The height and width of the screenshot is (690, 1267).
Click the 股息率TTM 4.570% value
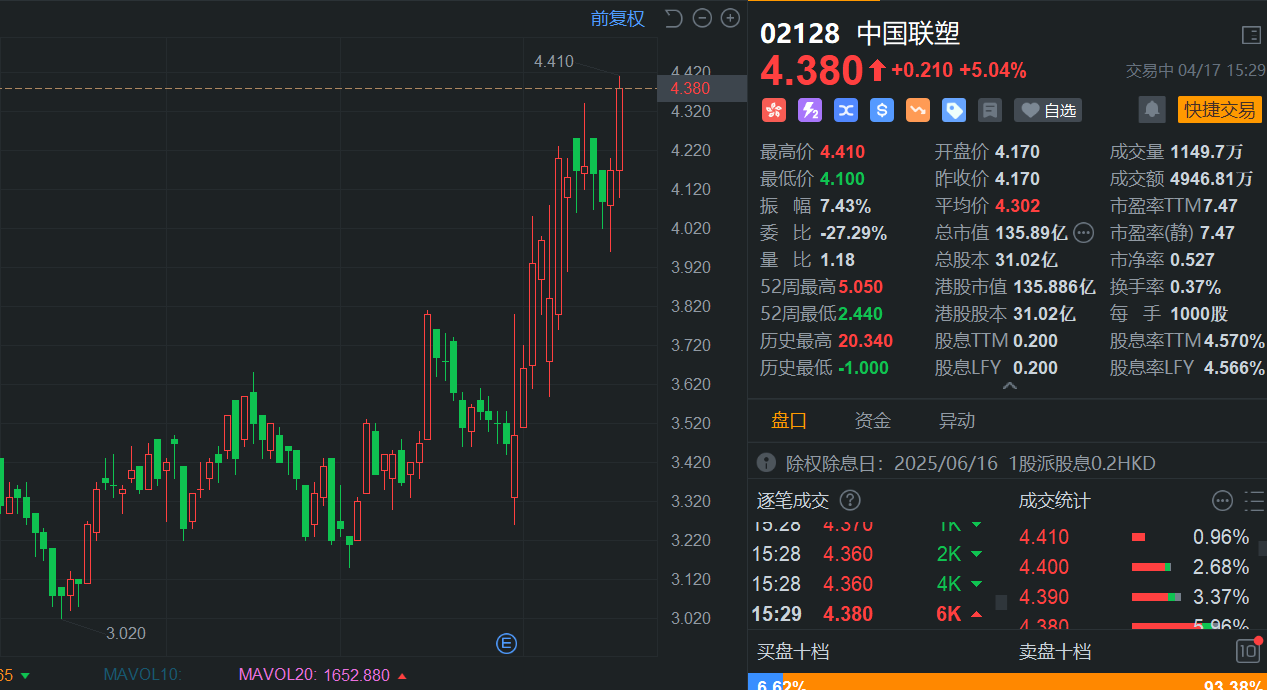tap(1235, 341)
